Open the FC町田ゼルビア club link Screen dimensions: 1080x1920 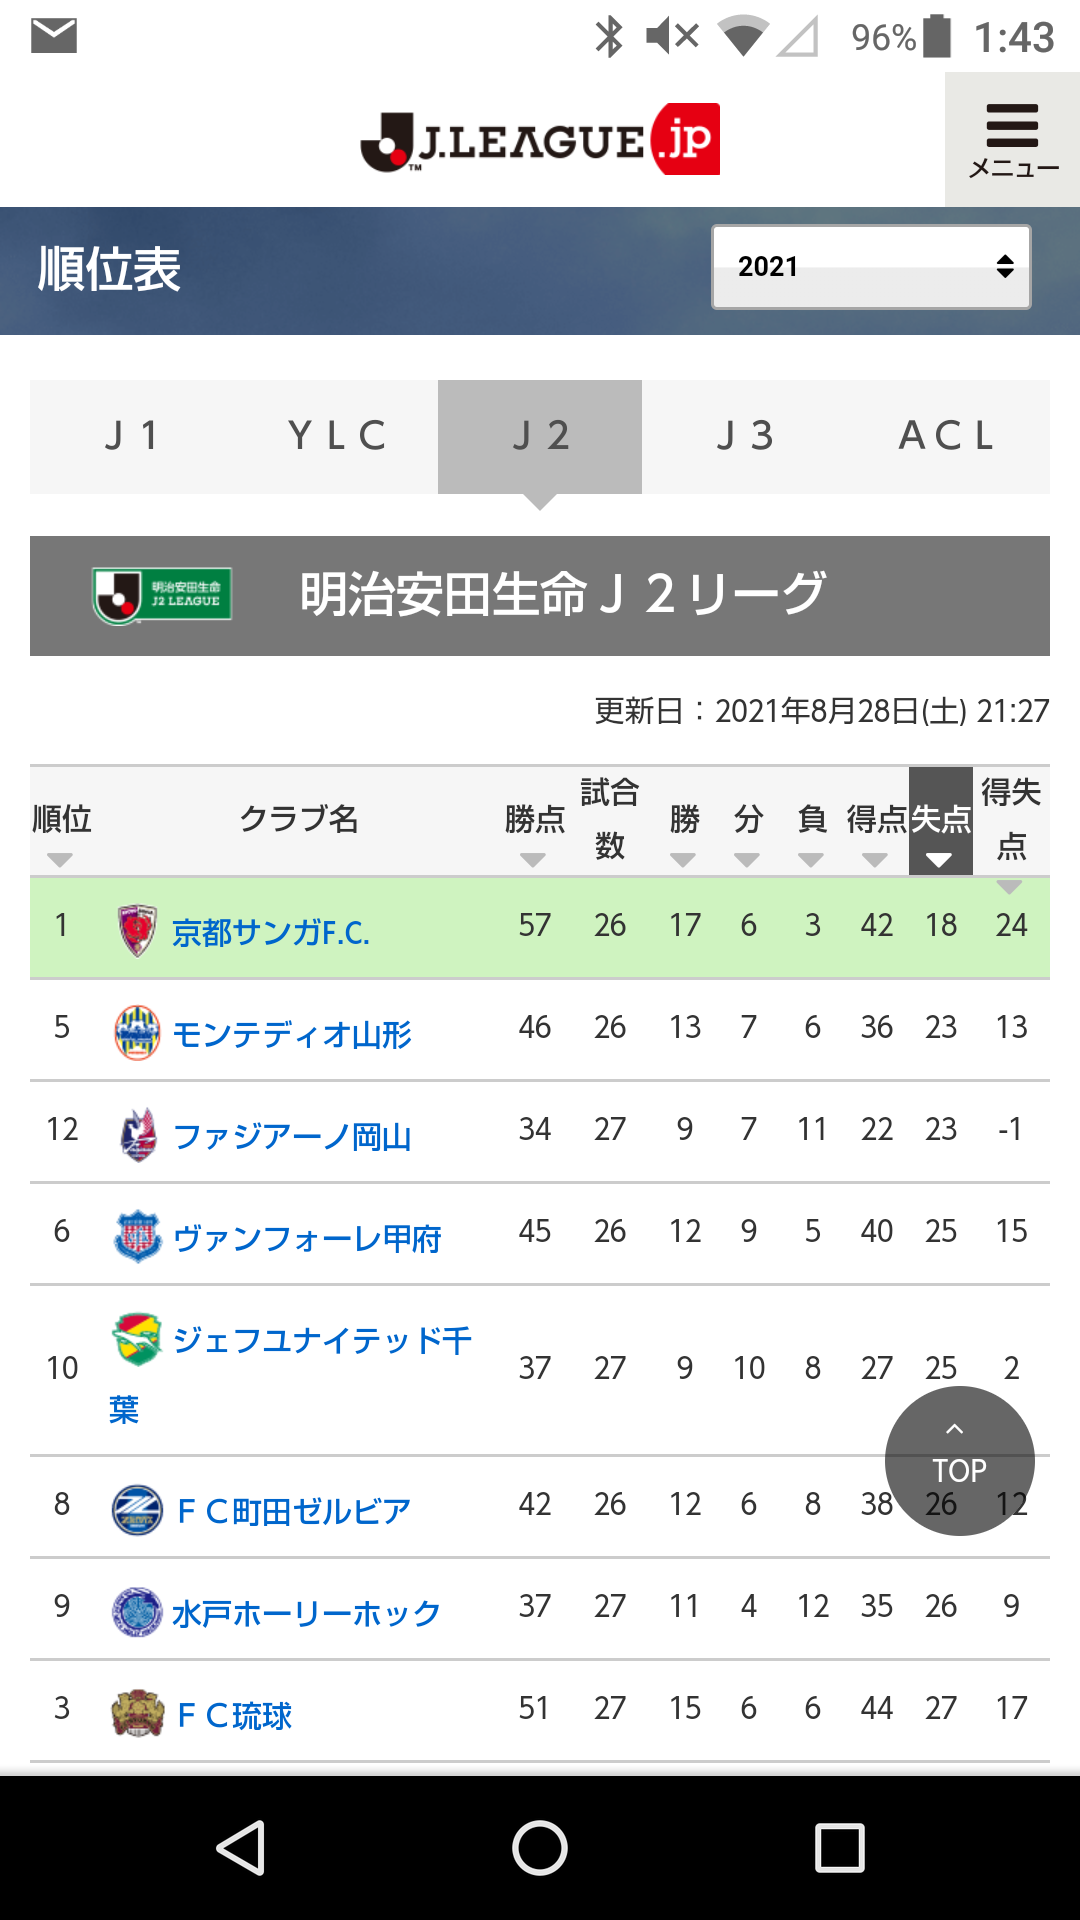(x=294, y=1511)
